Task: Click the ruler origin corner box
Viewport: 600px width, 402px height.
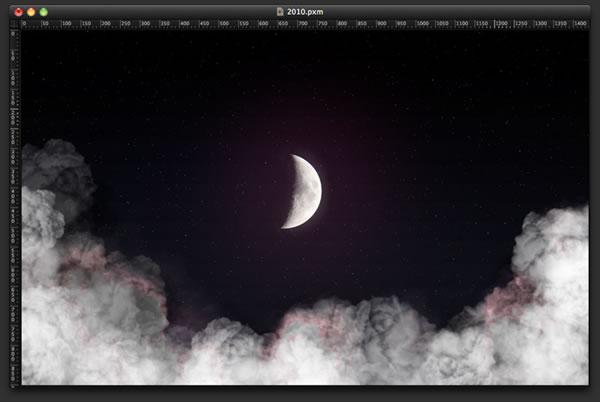Action: click(x=15, y=24)
